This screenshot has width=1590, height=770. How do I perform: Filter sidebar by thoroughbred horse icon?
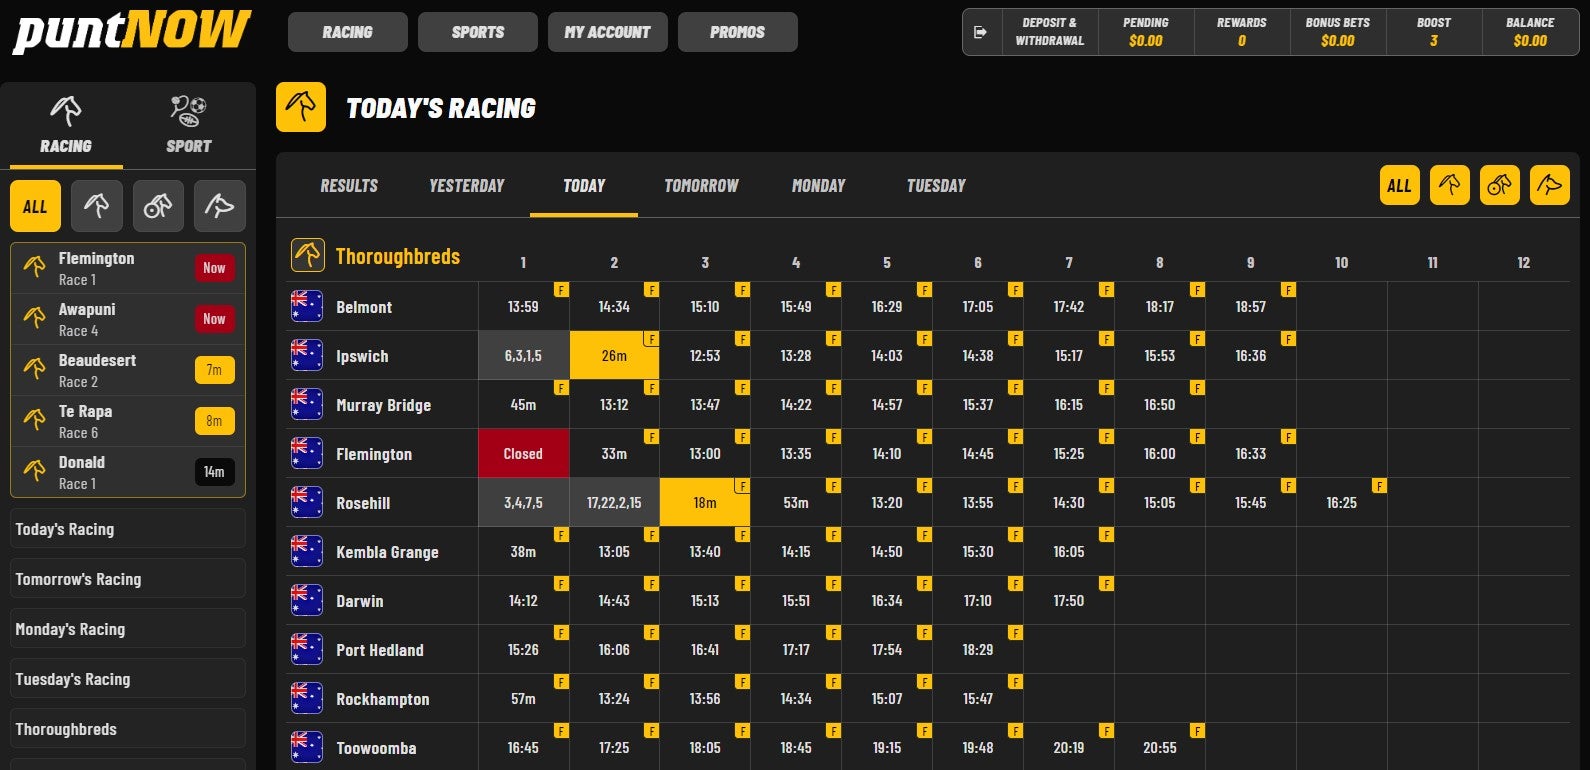(97, 206)
